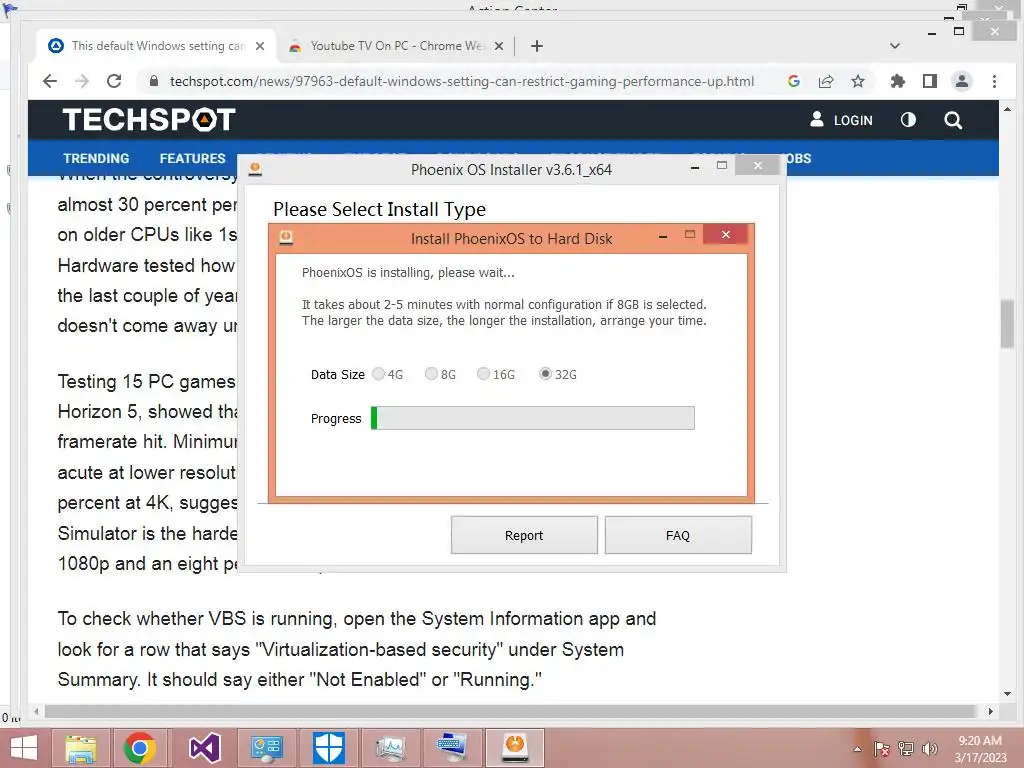Open a new Chrome tab

tap(537, 46)
